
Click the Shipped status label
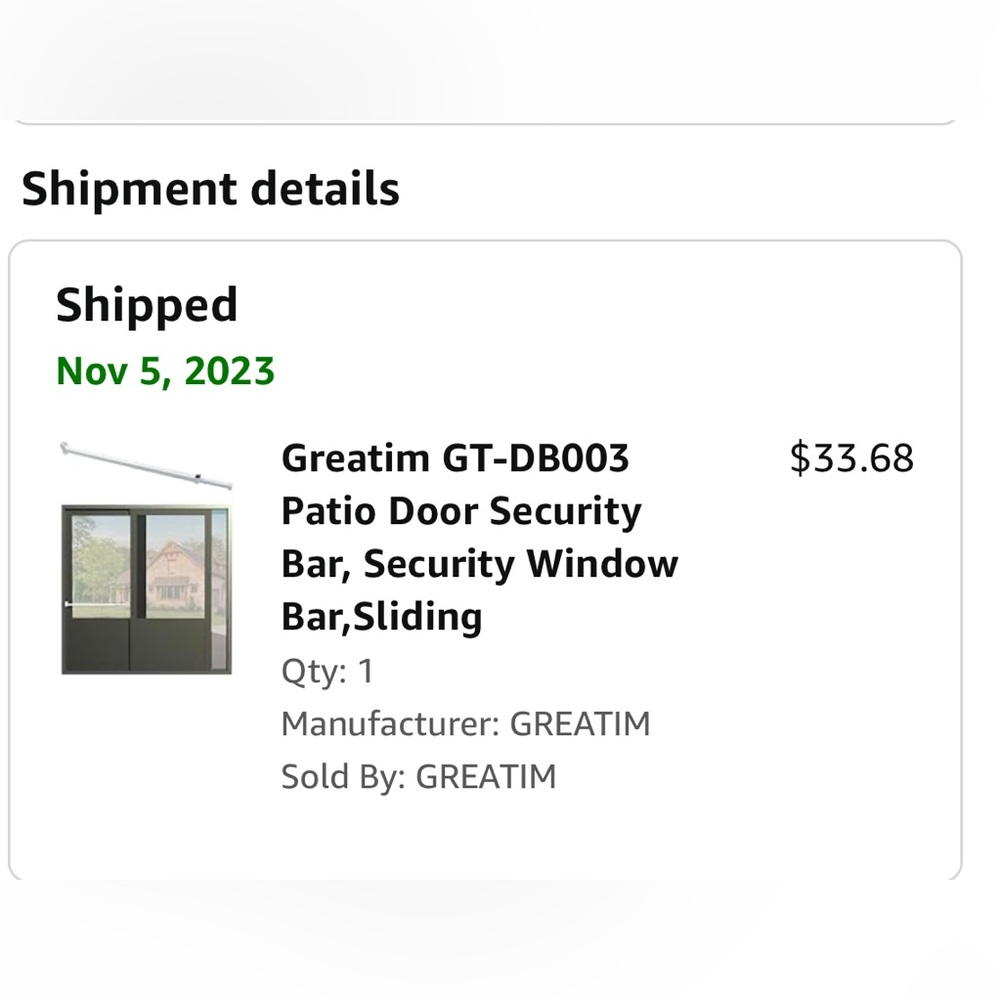coord(147,305)
